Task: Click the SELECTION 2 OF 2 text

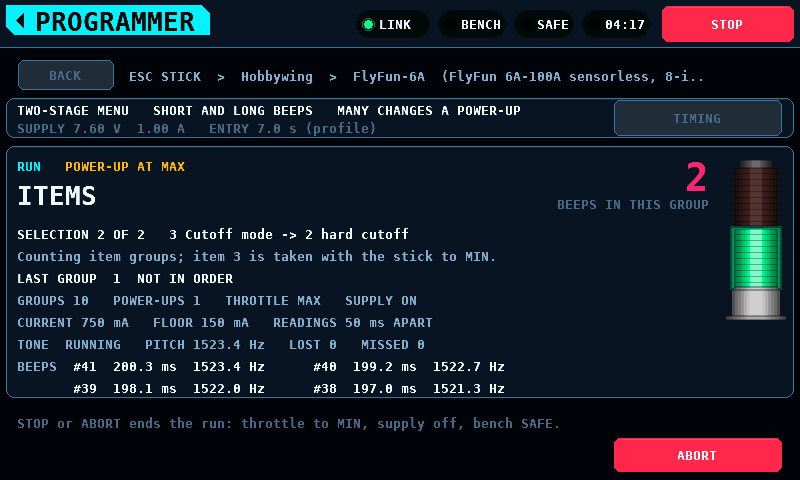Action: click(x=81, y=235)
